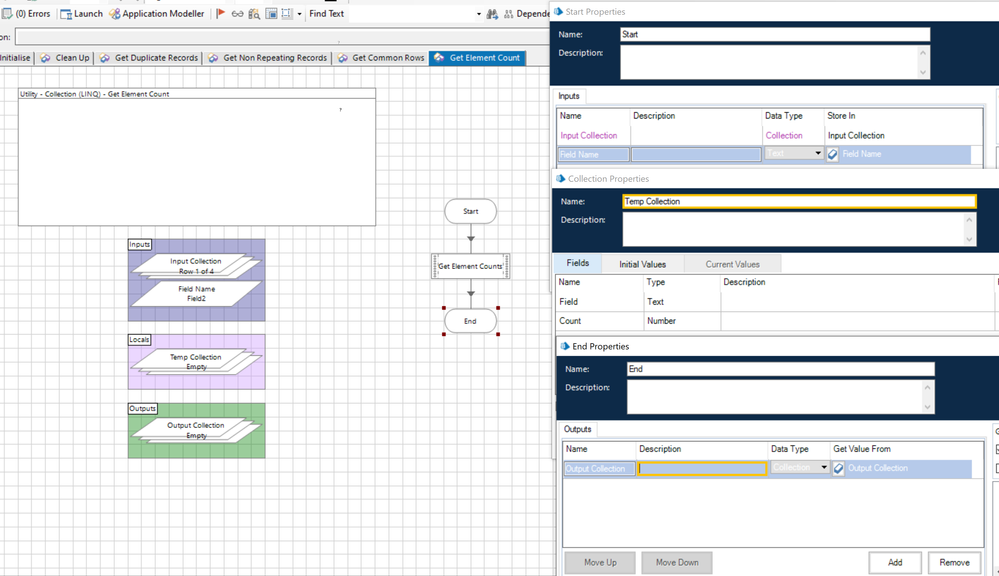The image size is (999, 576).
Task: Click the Temp Collection name field
Action: click(798, 201)
